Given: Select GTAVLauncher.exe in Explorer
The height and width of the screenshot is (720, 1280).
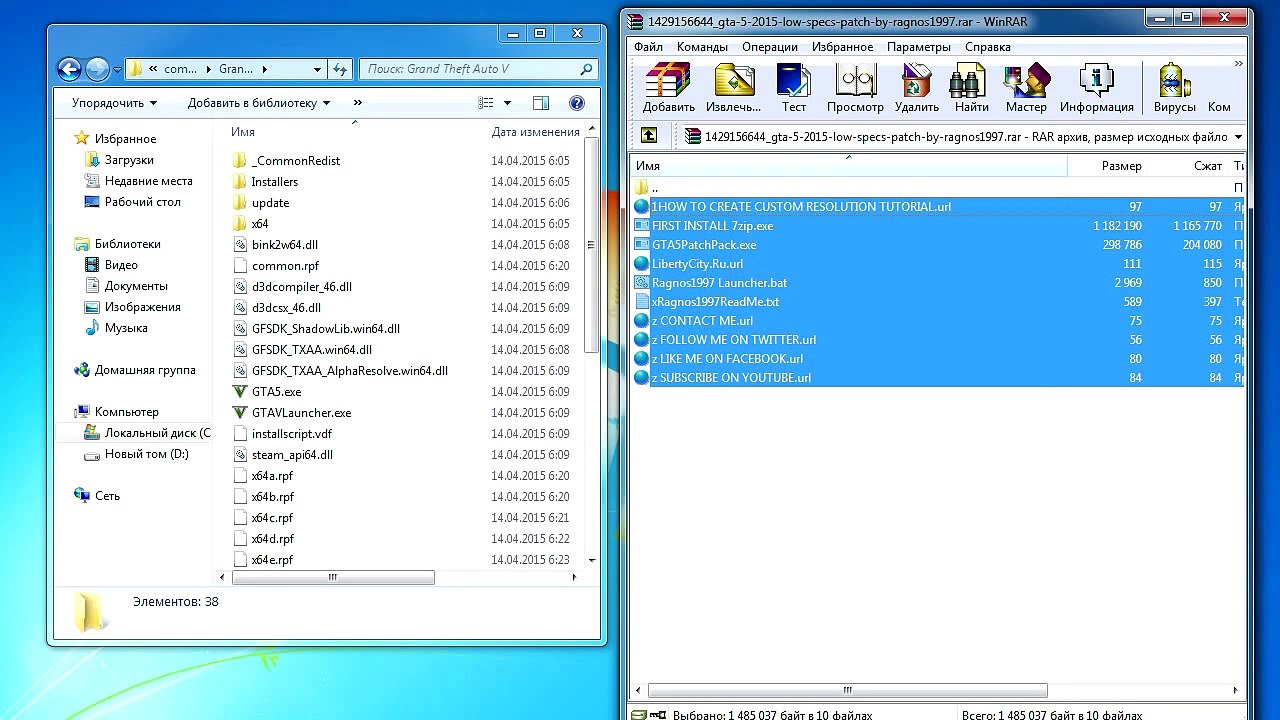Looking at the screenshot, I should [302, 413].
